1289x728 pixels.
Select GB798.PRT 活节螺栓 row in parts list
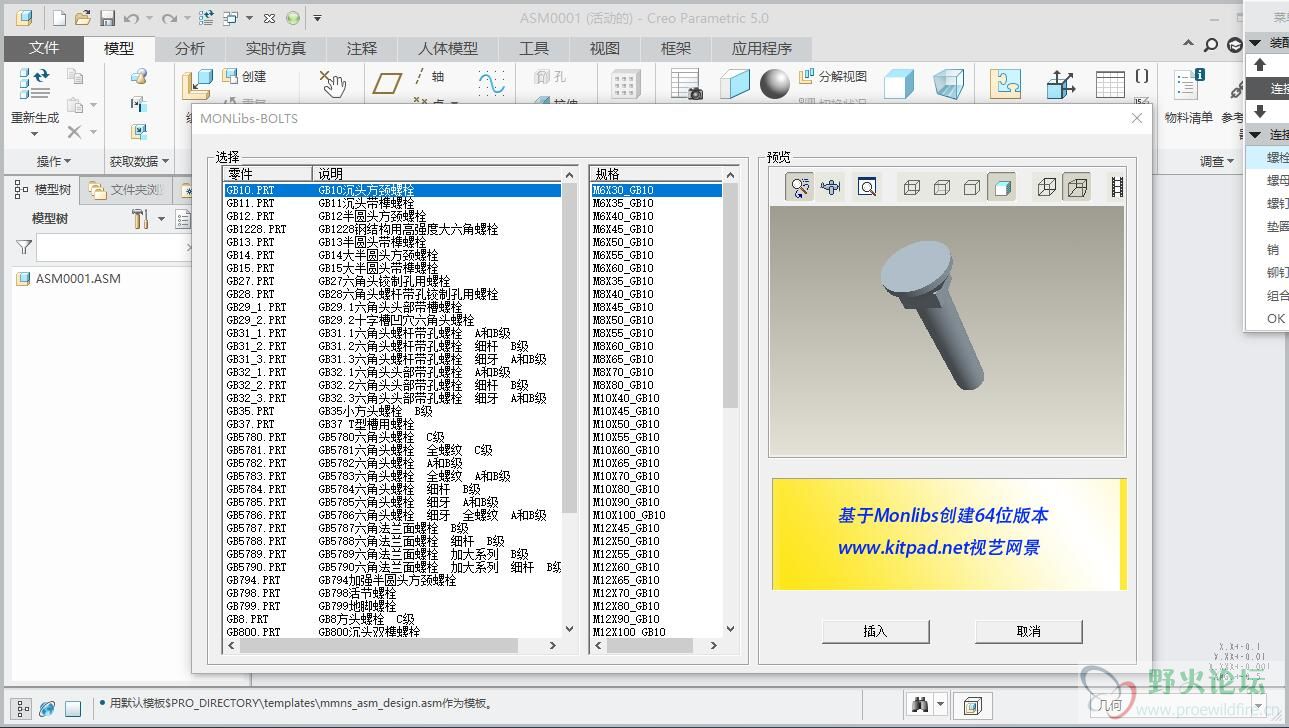[x=392, y=593]
